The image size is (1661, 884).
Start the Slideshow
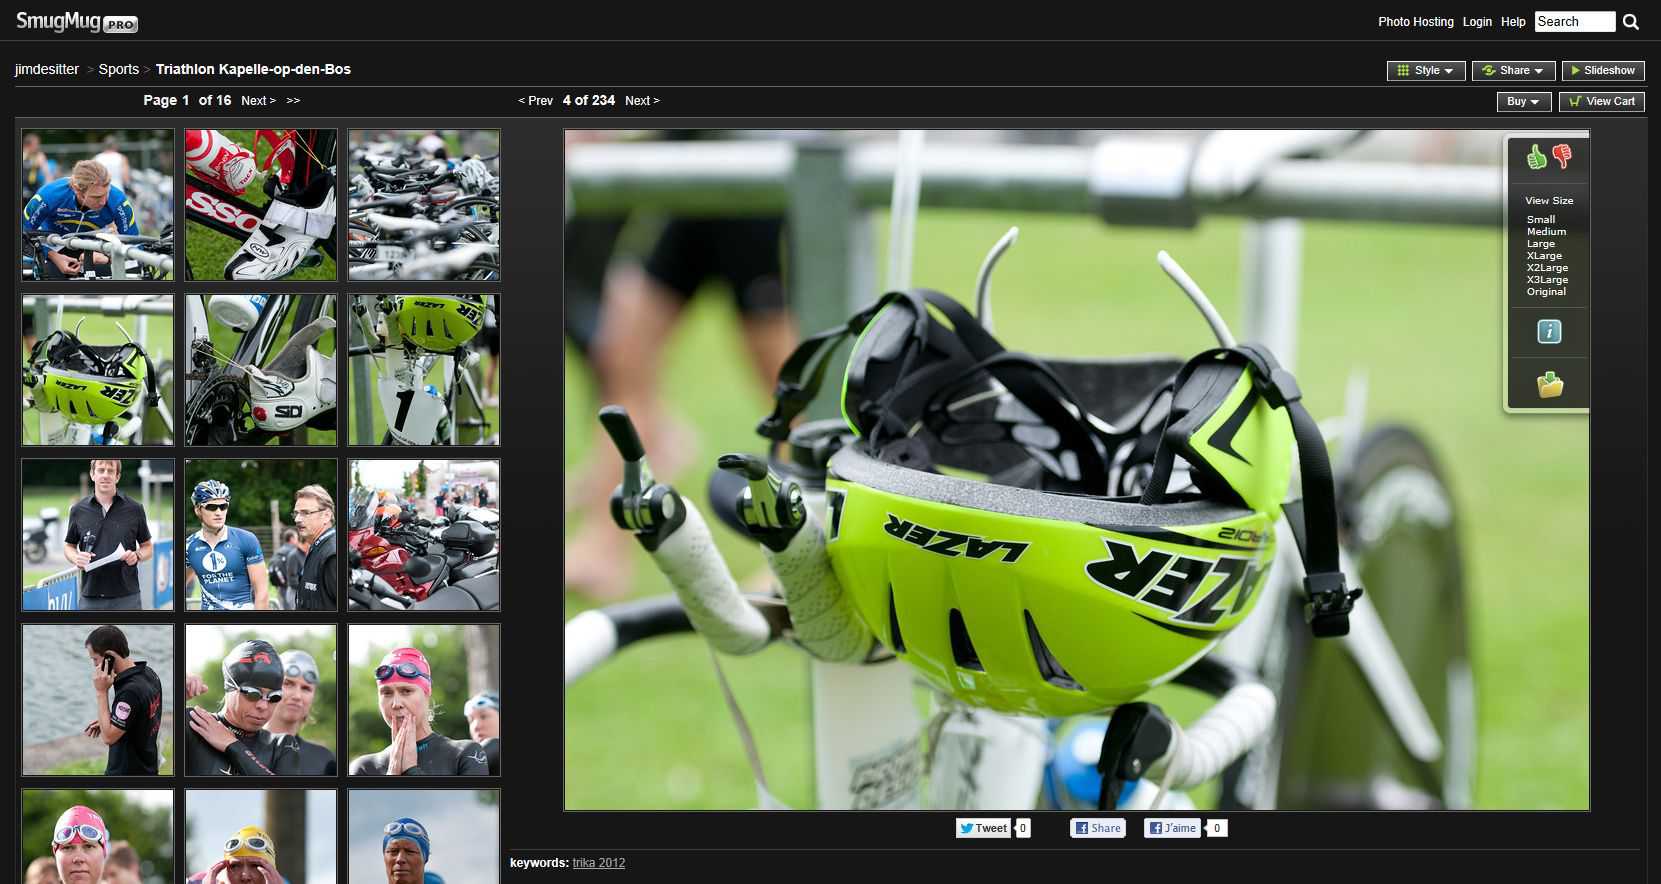coord(1603,70)
